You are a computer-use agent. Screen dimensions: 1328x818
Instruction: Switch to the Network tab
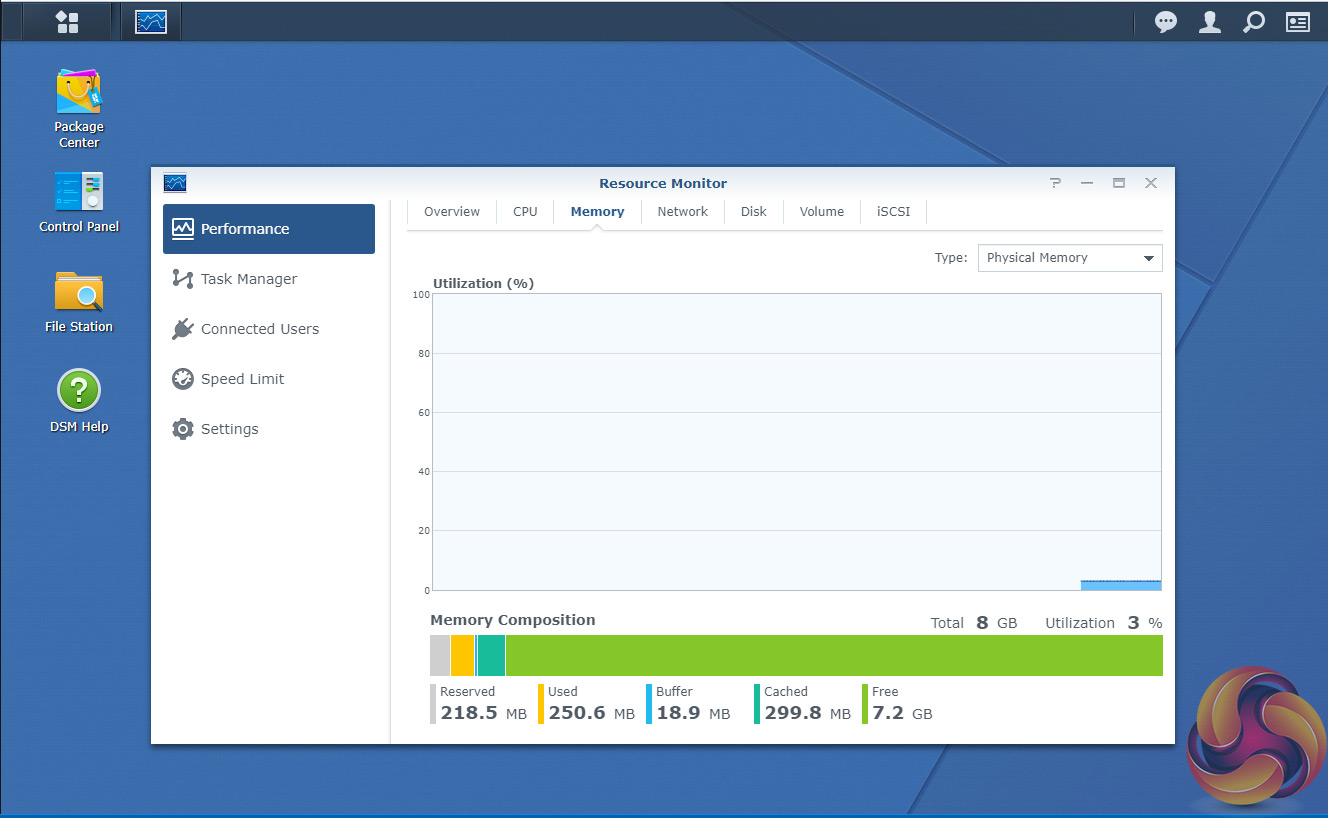pyautogui.click(x=682, y=212)
